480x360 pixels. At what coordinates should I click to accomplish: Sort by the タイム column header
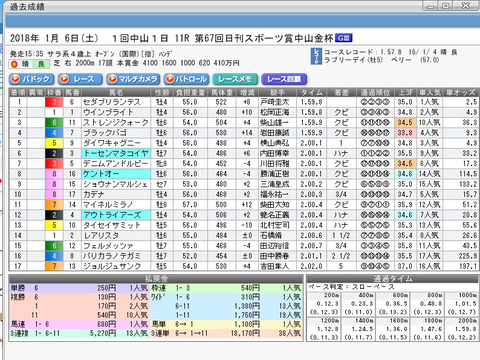tap(312, 92)
